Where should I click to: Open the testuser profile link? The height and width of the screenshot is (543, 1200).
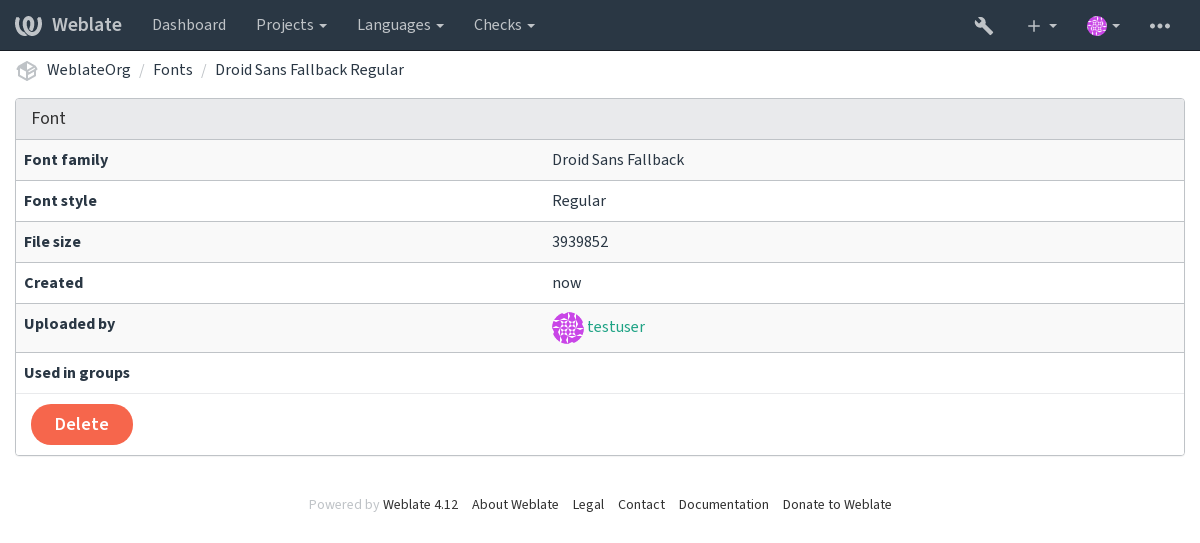pyautogui.click(x=616, y=327)
